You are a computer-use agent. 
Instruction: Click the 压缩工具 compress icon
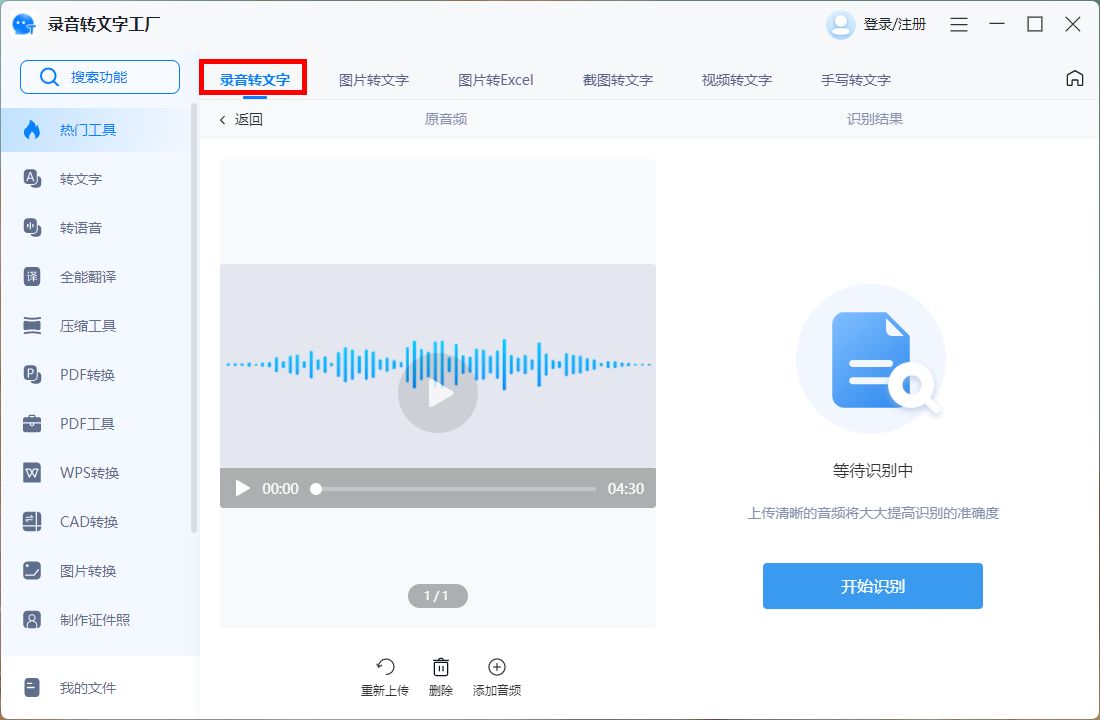pos(32,326)
